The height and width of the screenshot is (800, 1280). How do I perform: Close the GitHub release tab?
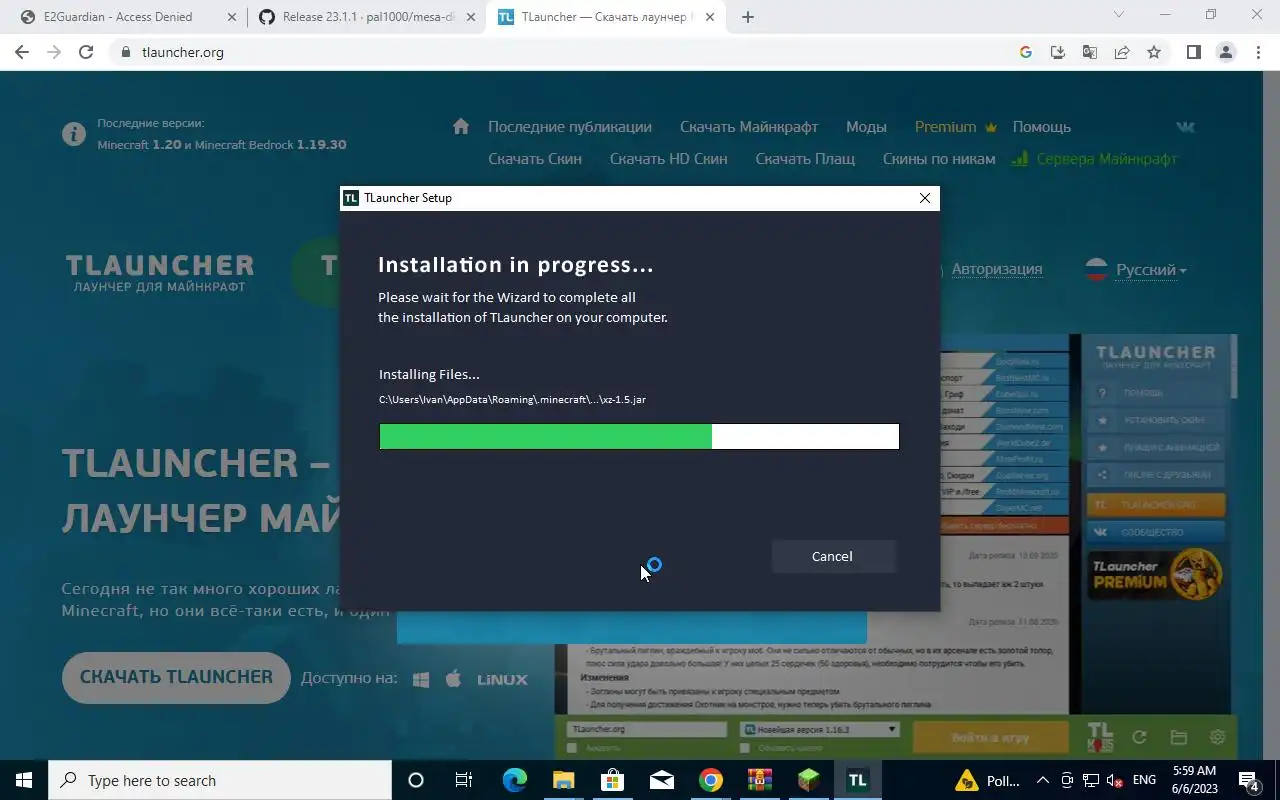(470, 17)
